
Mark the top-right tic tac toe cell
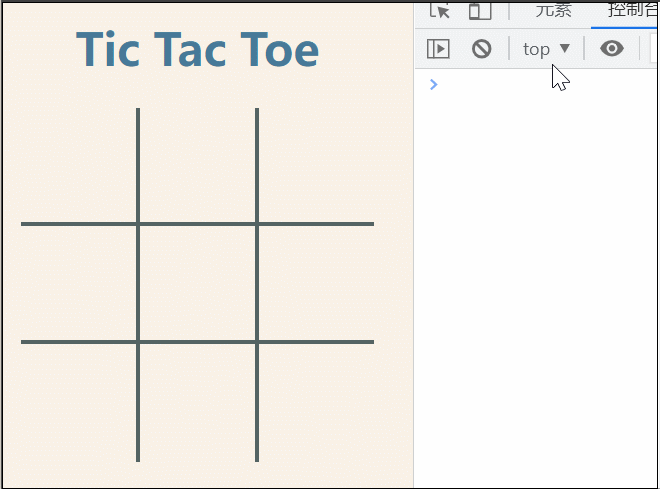[x=315, y=165]
